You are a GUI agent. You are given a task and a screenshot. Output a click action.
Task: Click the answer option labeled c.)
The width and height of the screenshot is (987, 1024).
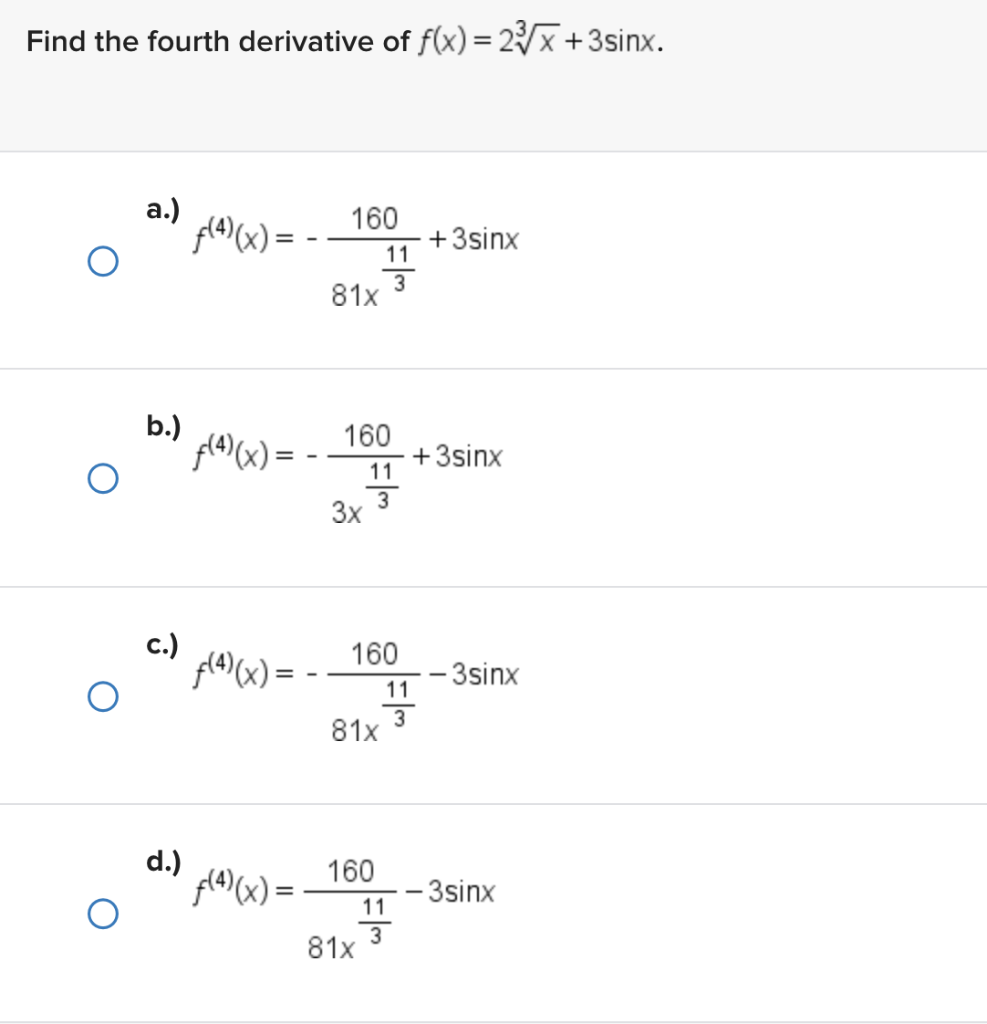(x=160, y=645)
